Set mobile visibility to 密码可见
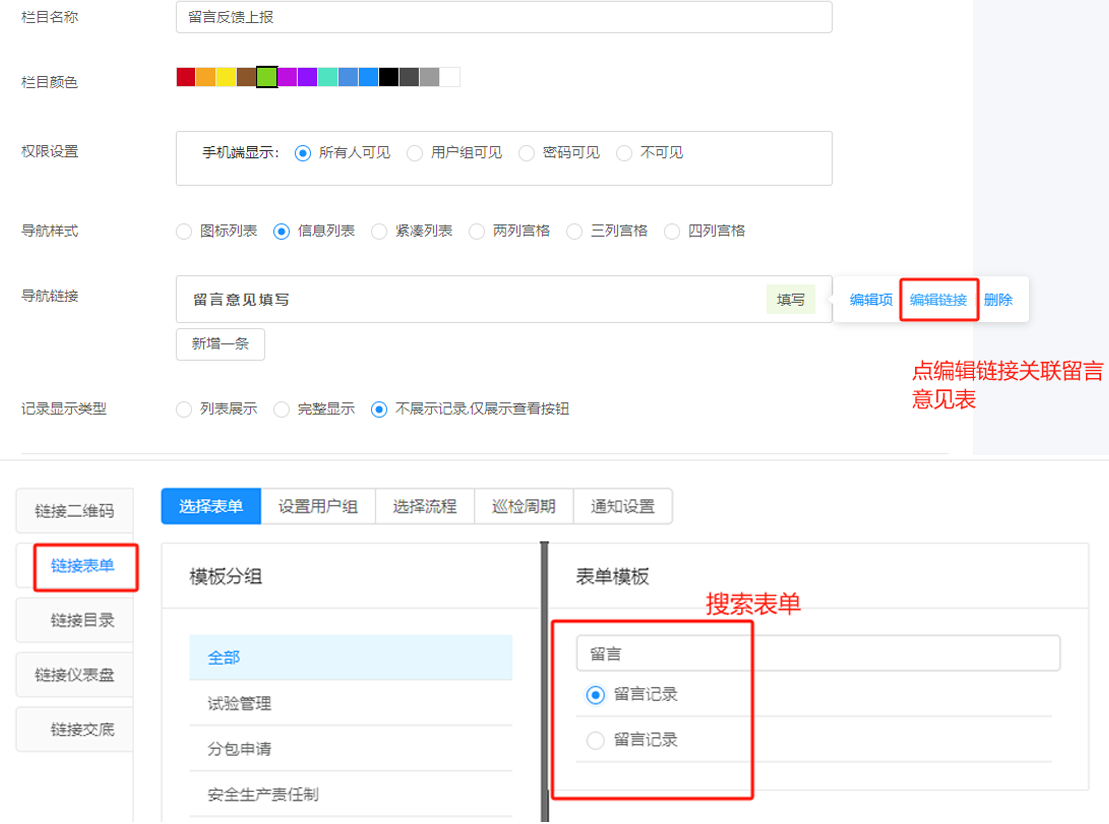The width and height of the screenshot is (1109, 824). 527,153
